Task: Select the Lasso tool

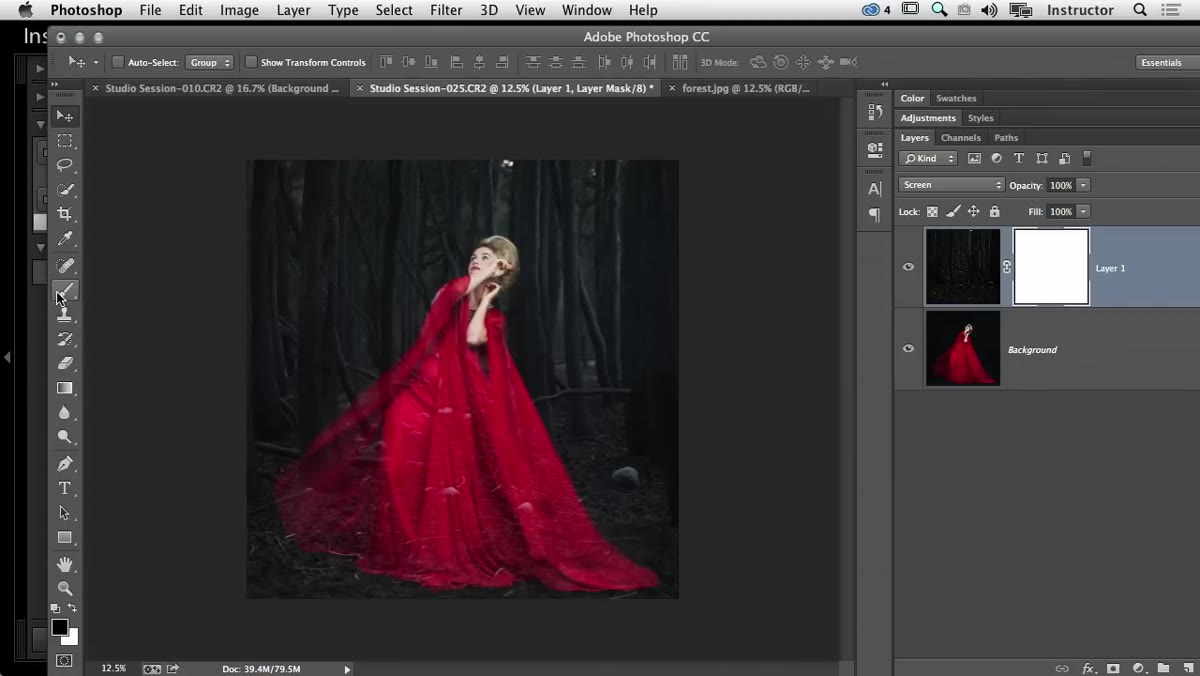Action: click(65, 165)
